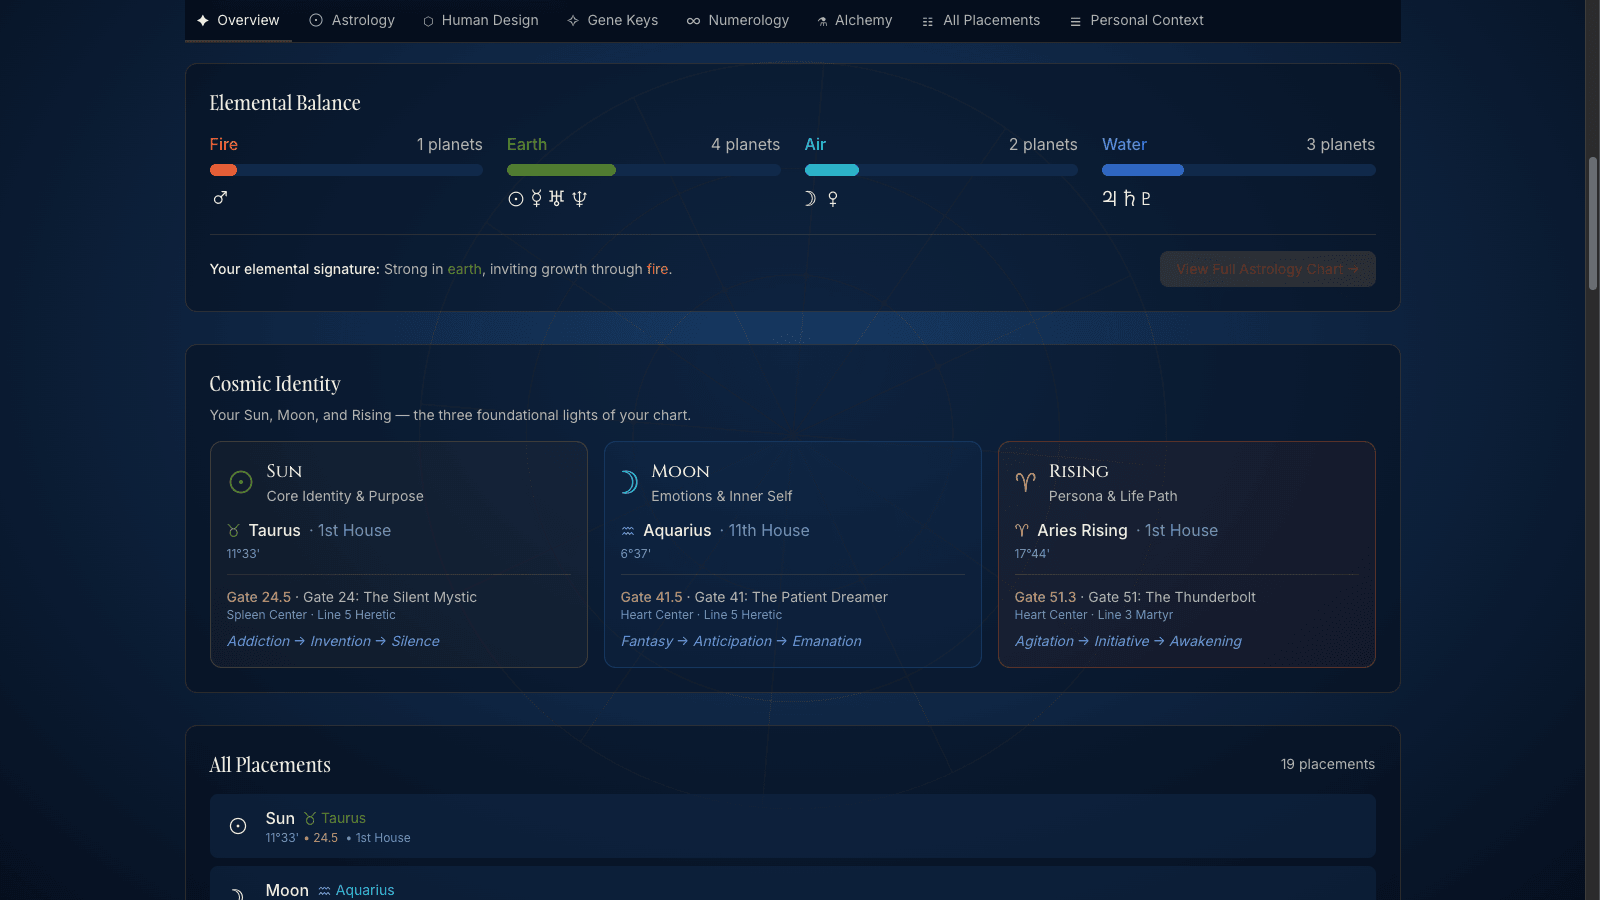Select the Numerology tab

pos(738,20)
